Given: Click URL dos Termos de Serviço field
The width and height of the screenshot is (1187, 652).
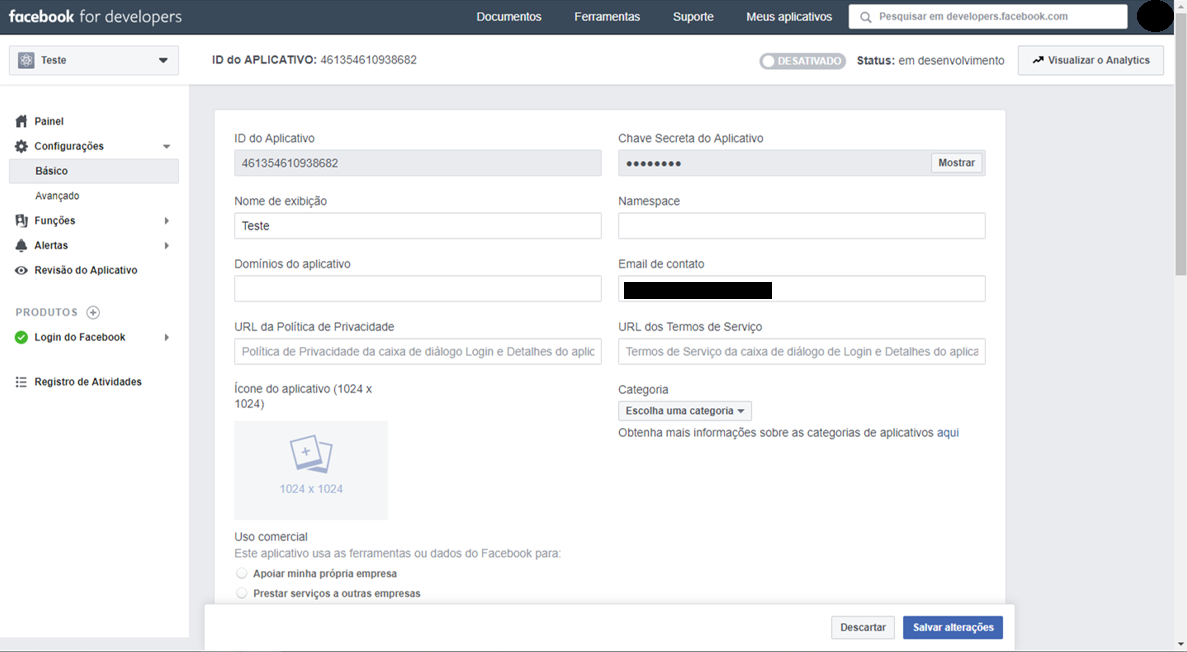Looking at the screenshot, I should [802, 351].
